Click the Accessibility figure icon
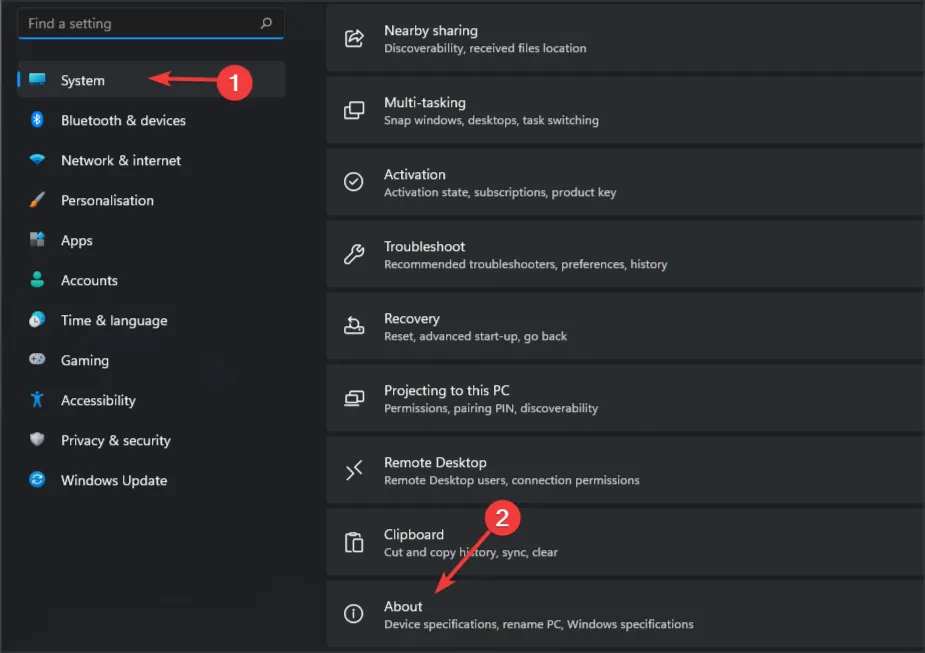 tap(37, 400)
